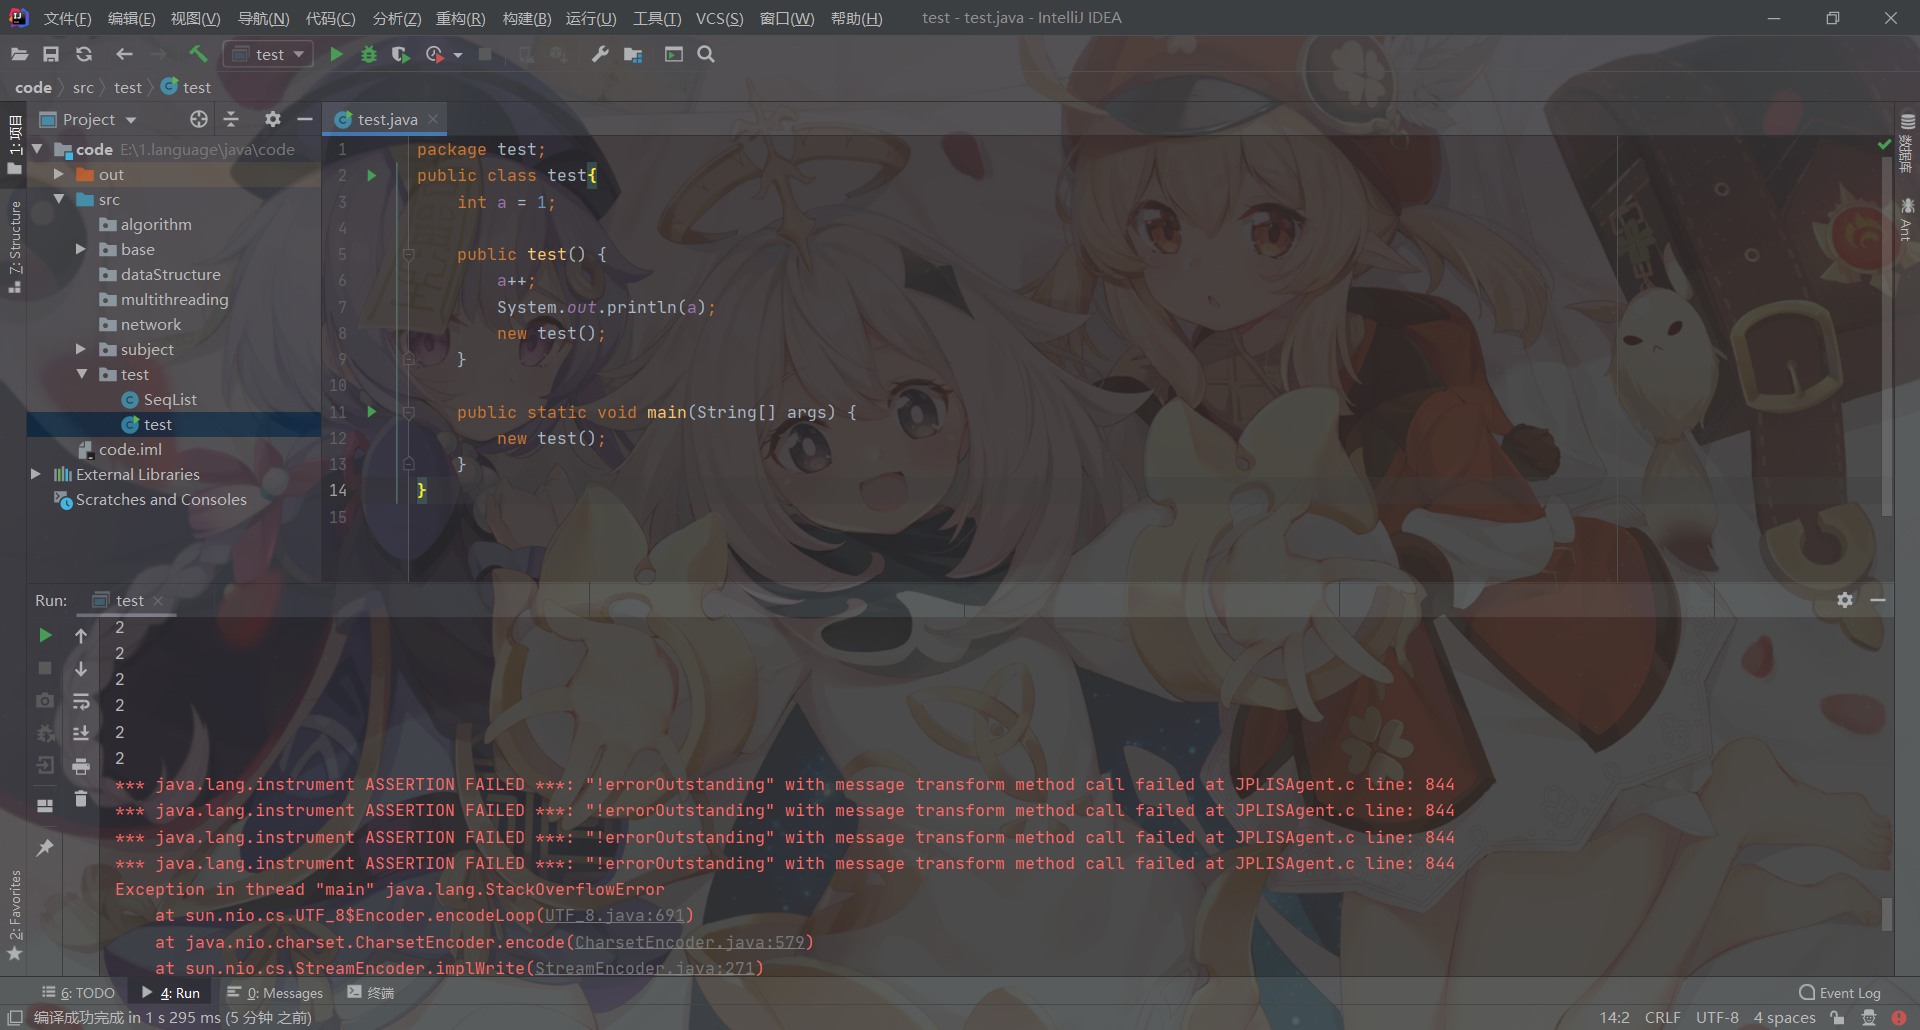The height and width of the screenshot is (1030, 1920).
Task: Open the Structure side tool window
Action: tap(14, 246)
